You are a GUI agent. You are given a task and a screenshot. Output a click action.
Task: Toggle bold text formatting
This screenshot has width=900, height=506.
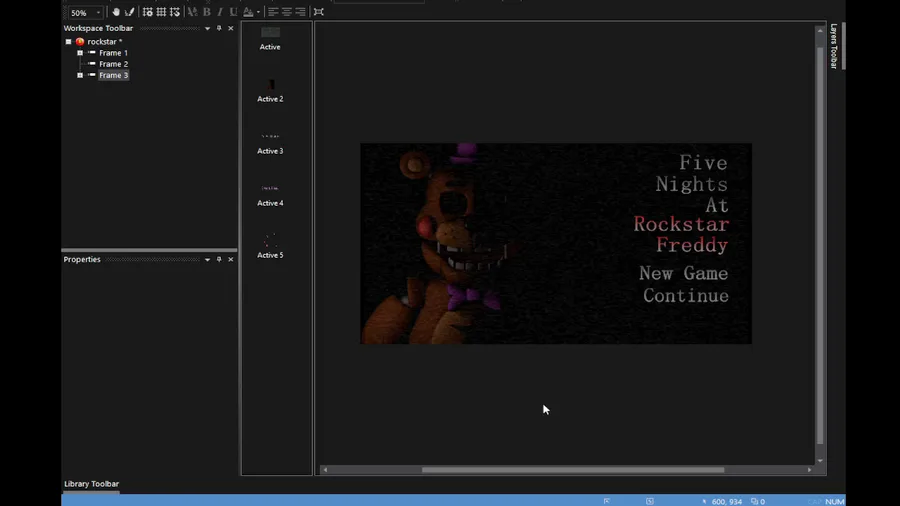(207, 11)
